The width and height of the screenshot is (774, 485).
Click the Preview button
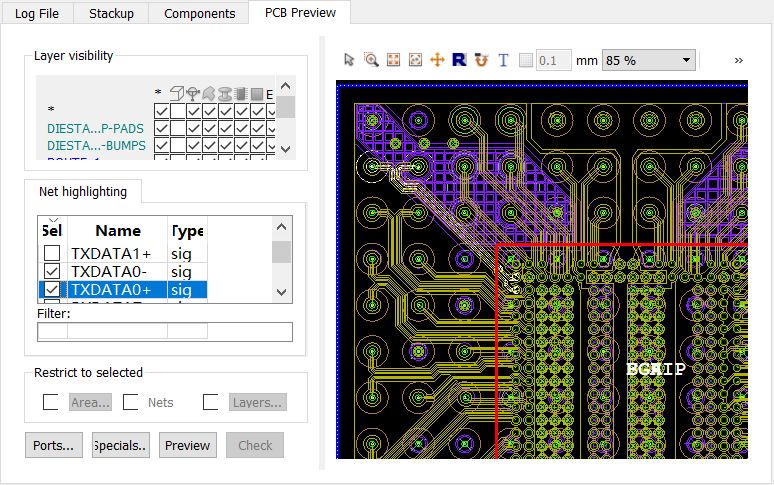[188, 445]
